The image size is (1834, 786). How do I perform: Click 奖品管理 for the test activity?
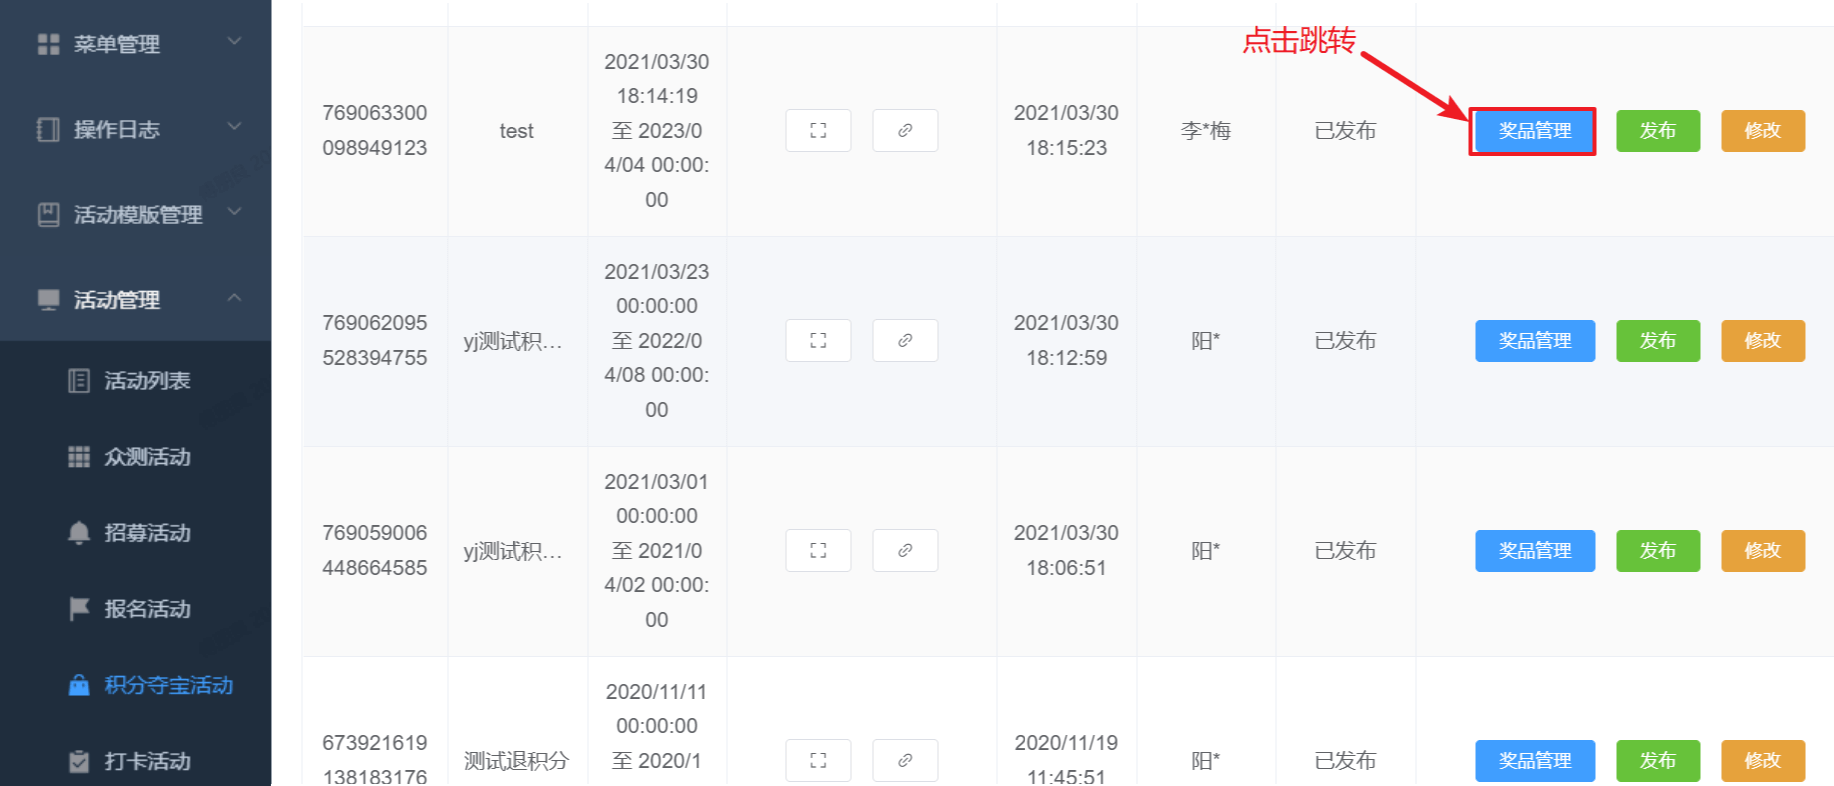(1535, 131)
